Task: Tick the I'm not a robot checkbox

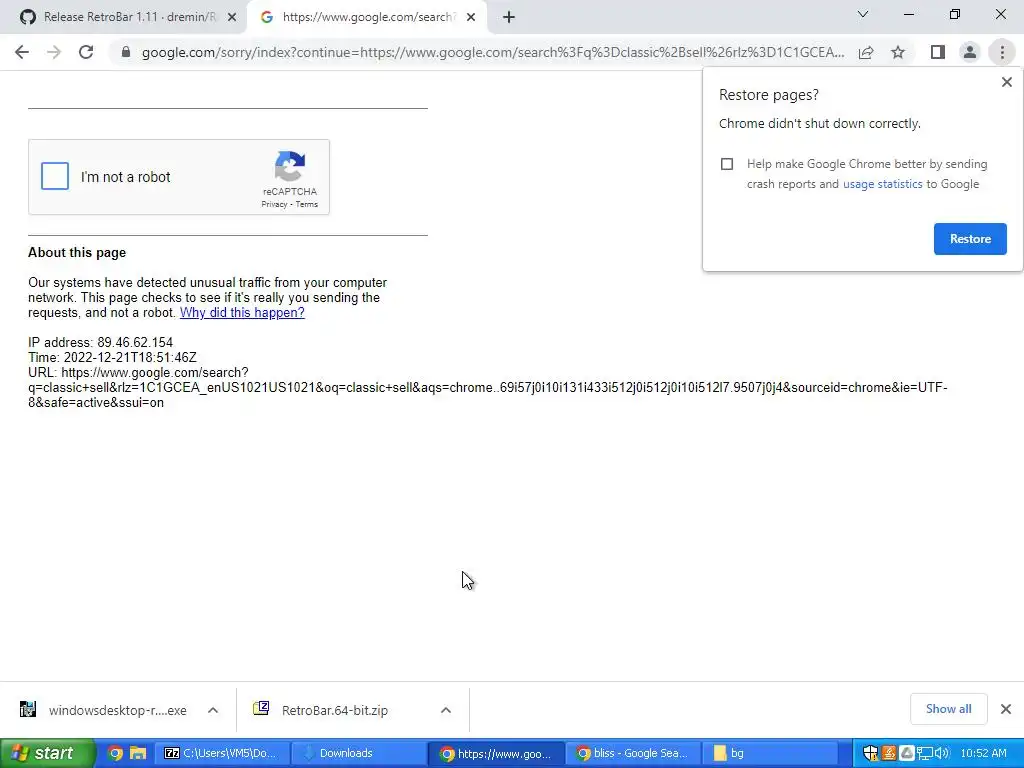Action: click(x=55, y=176)
